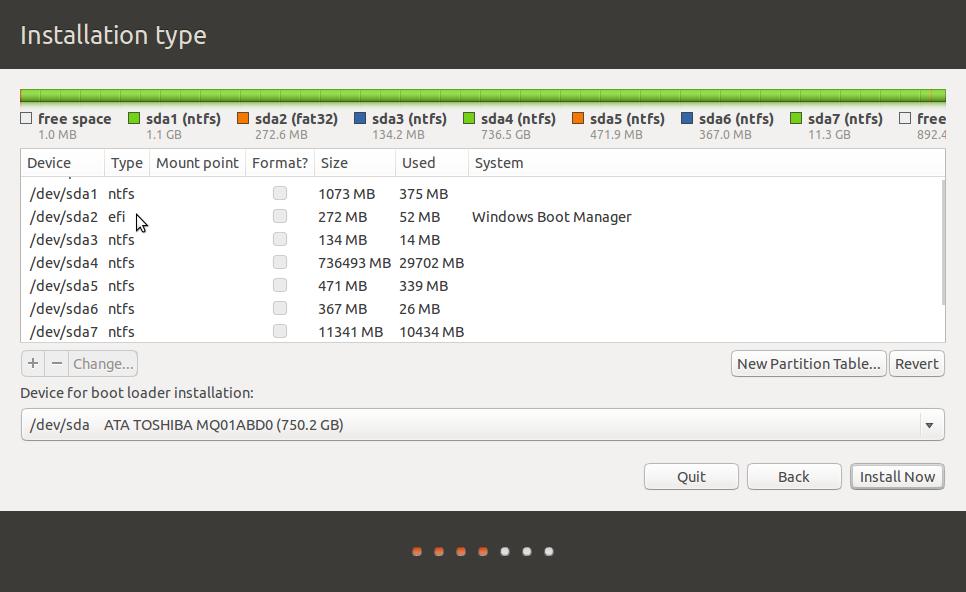The width and height of the screenshot is (966, 592).
Task: Click the New Partition Table button
Action: click(x=808, y=363)
